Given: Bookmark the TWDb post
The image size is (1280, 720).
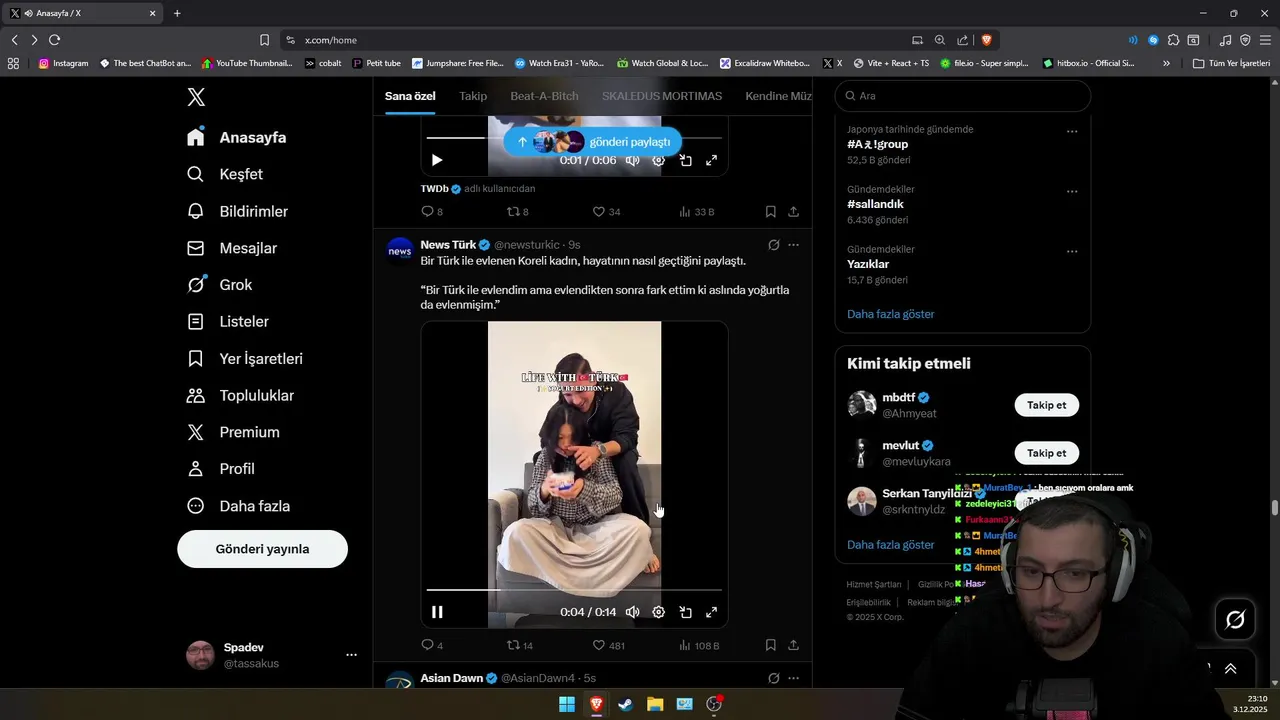Looking at the screenshot, I should (770, 212).
